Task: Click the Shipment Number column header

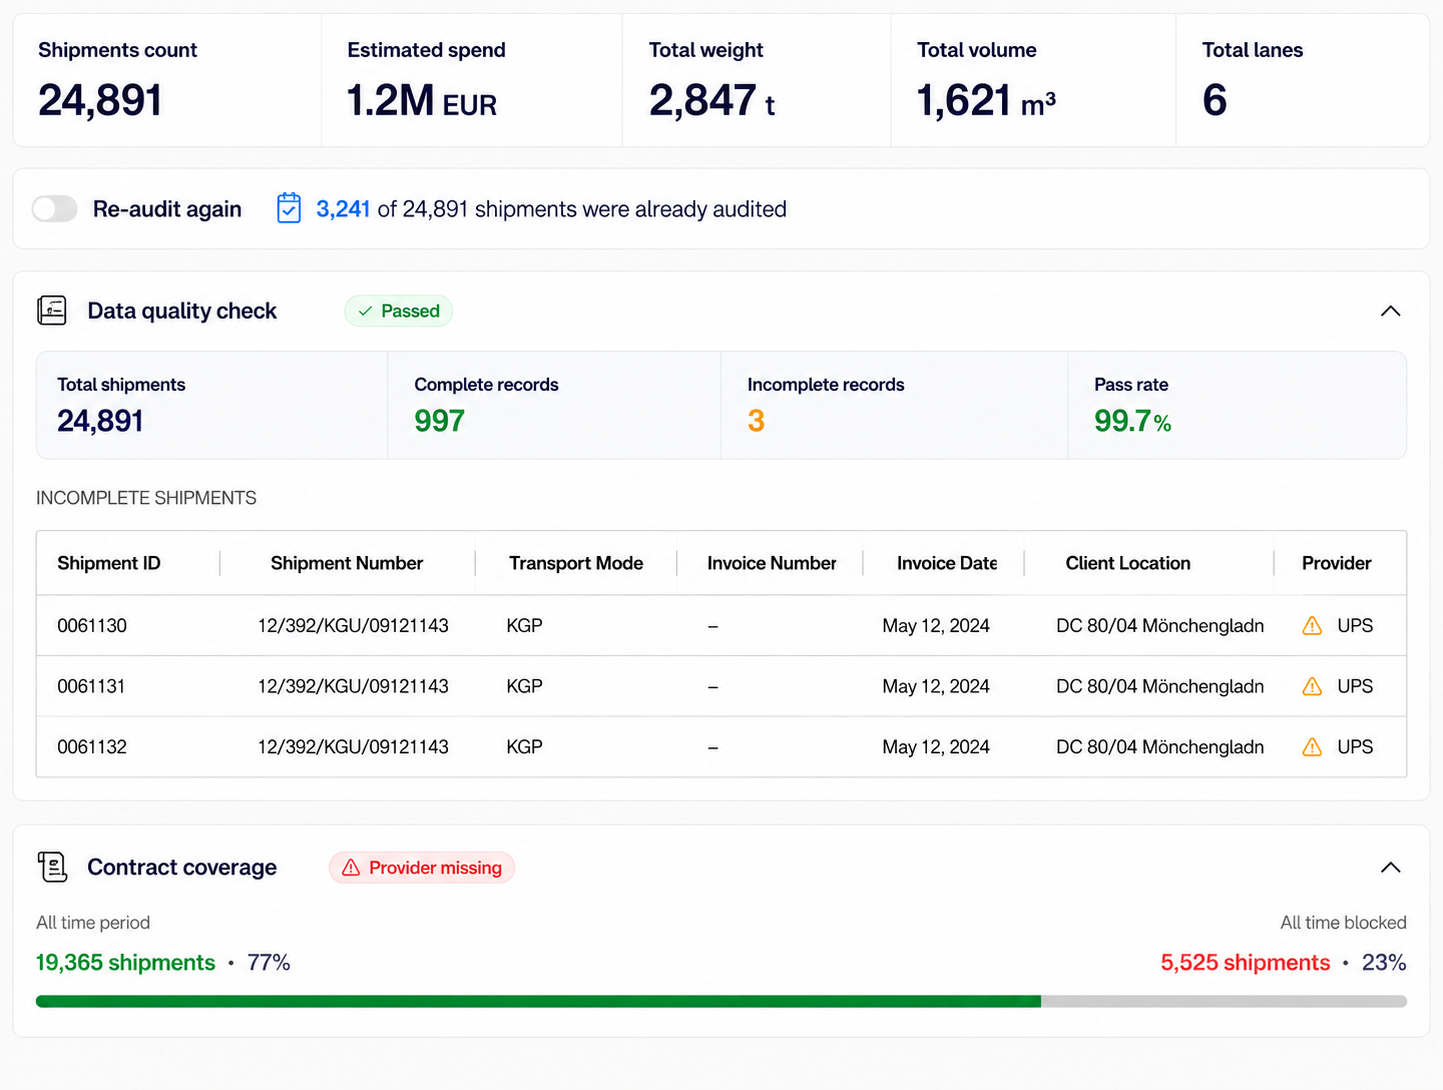Action: 347,563
